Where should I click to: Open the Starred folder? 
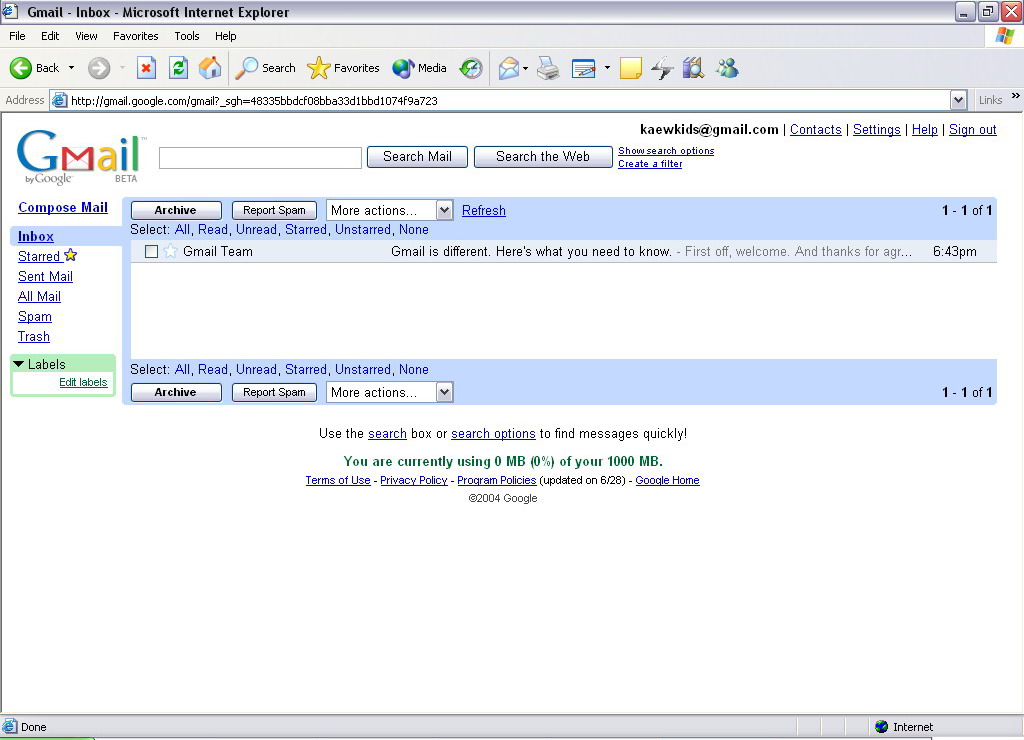pos(39,257)
